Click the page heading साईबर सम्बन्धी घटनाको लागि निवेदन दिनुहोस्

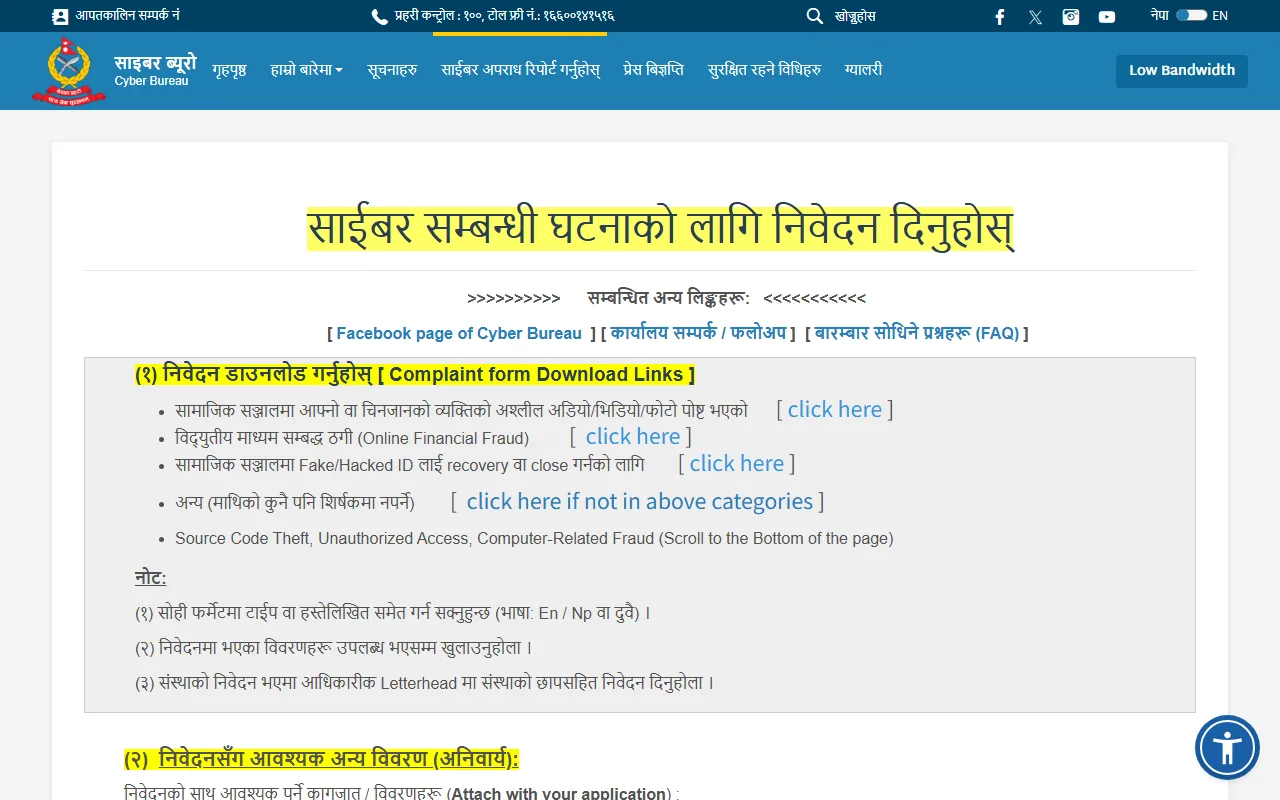[x=660, y=229]
